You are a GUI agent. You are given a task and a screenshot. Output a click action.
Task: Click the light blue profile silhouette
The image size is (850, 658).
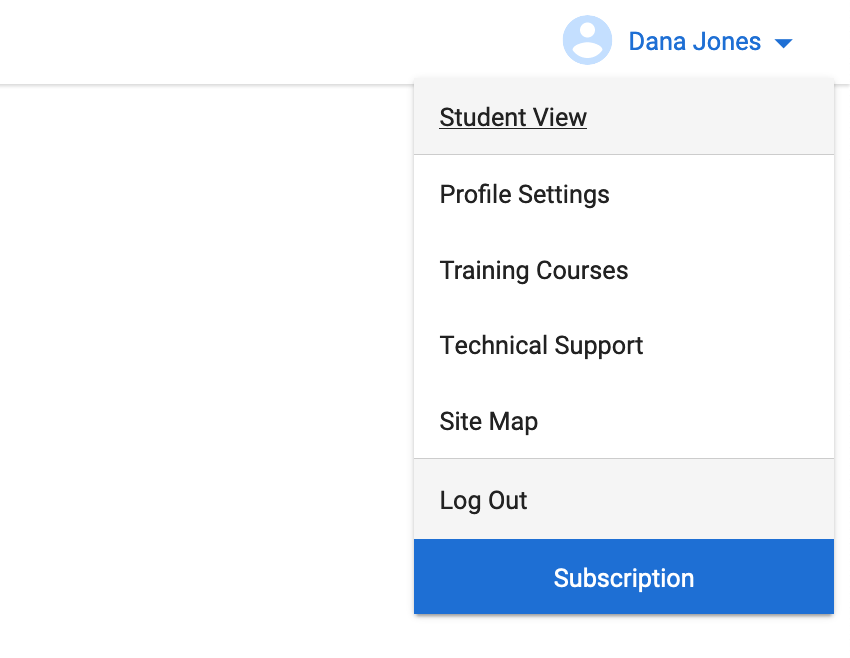[x=587, y=40]
